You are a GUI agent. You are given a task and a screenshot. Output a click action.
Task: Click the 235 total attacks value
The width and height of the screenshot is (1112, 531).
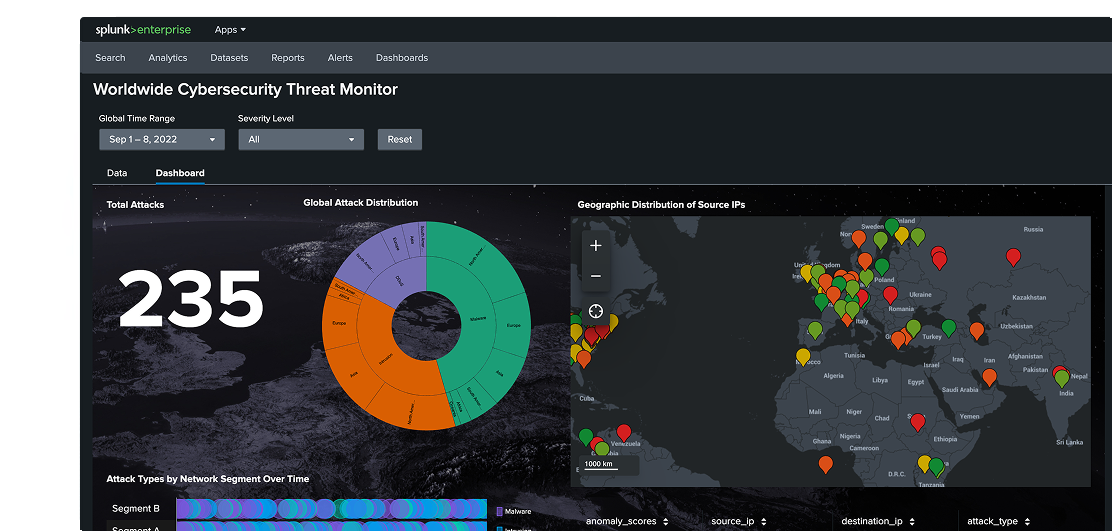(x=191, y=301)
